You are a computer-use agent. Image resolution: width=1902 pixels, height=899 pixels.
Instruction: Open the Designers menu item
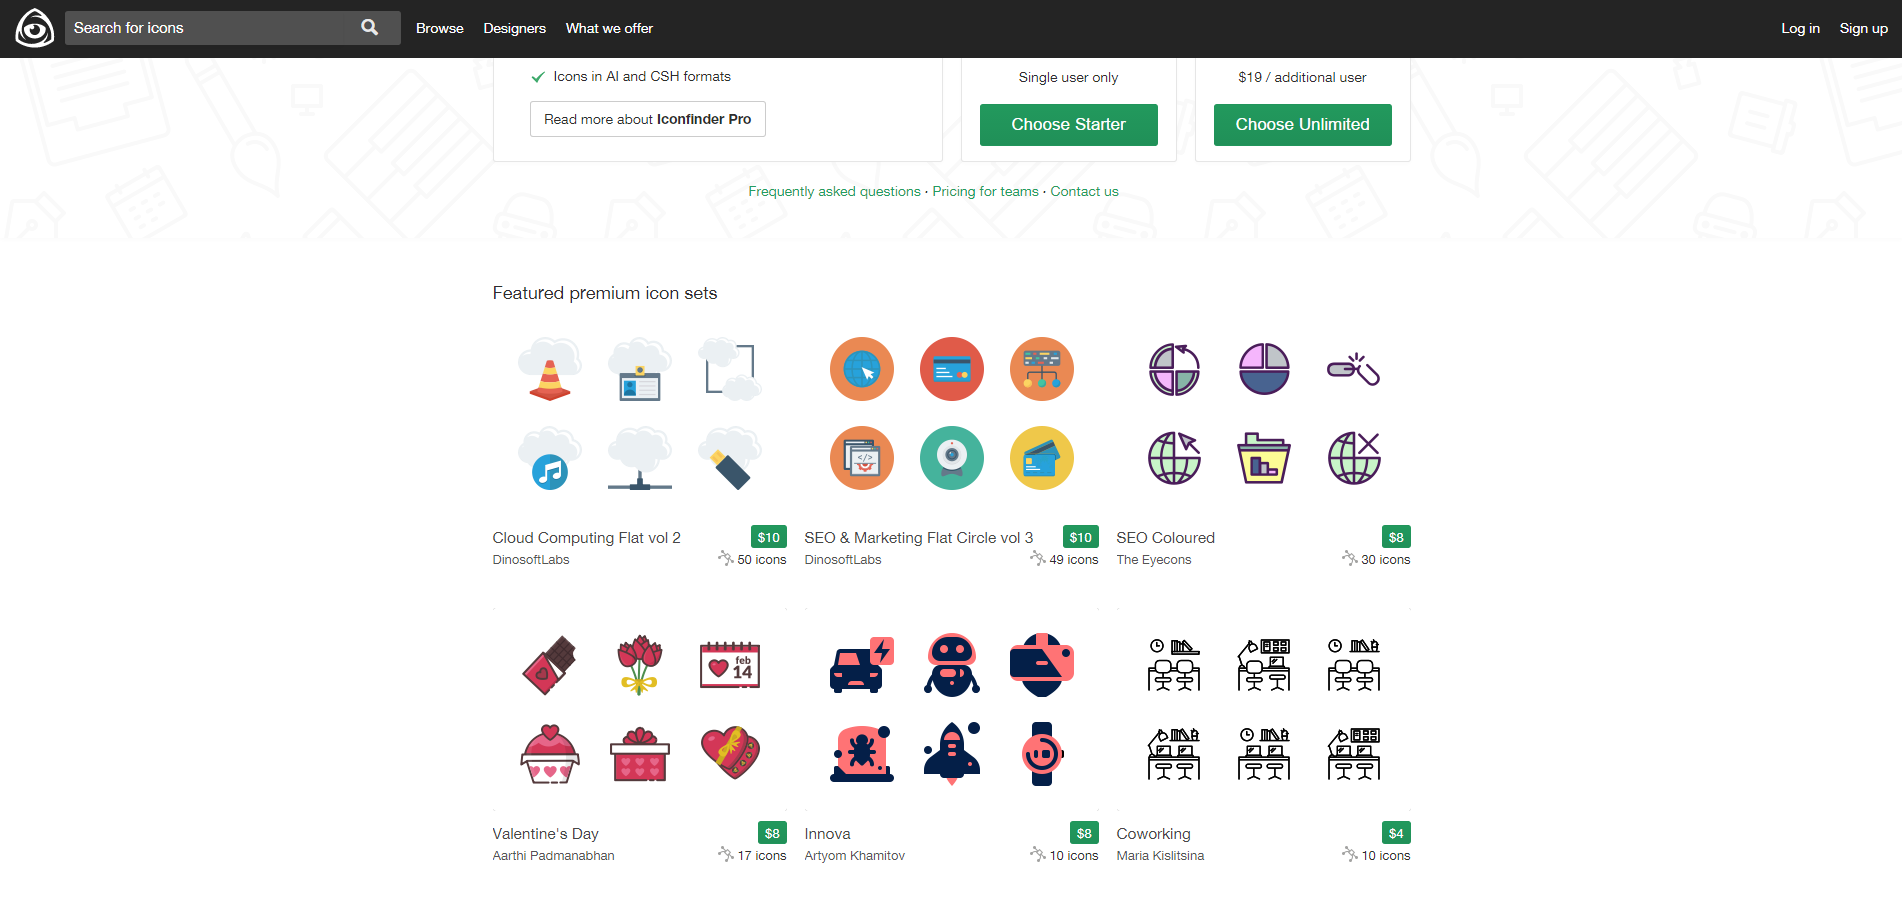click(x=515, y=28)
